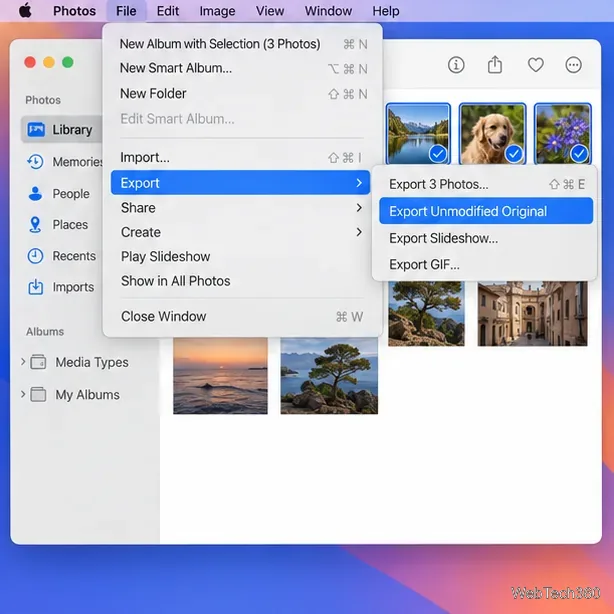Viewport: 614px width, 614px height.
Task: Open the Image menu
Action: tap(217, 11)
